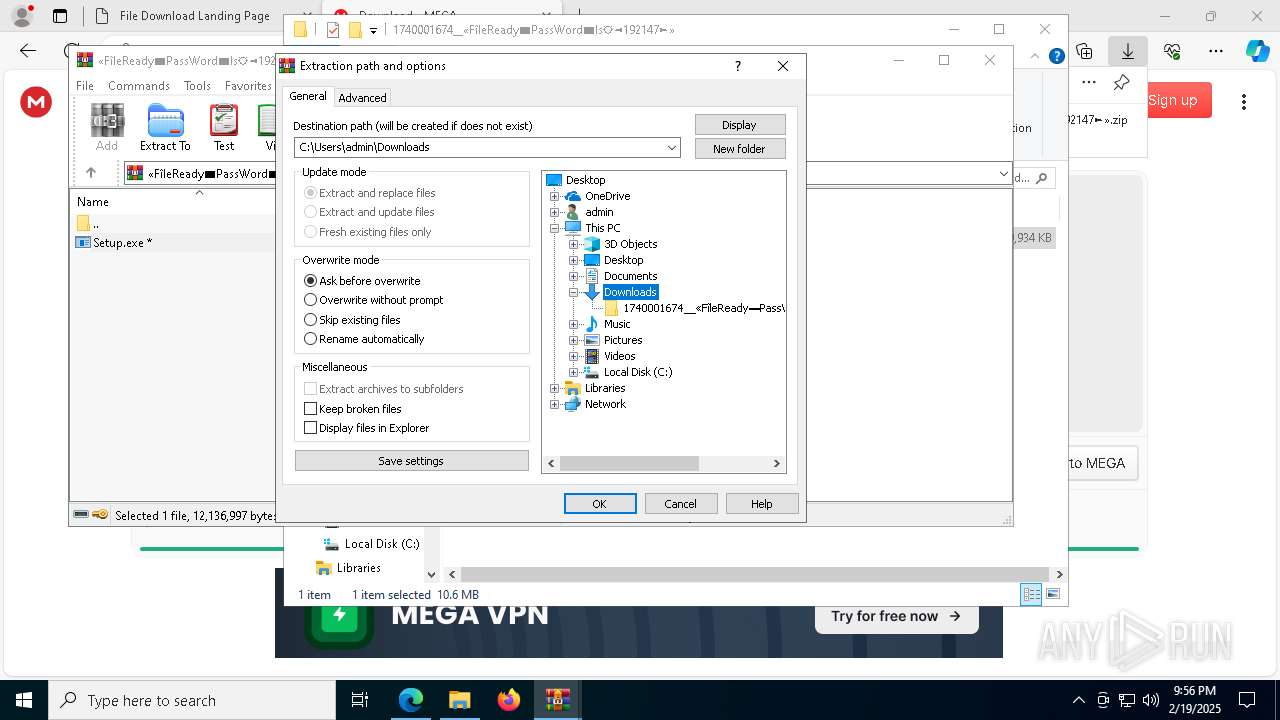
Task: Click the help question mark in Explorer
Action: [1056, 56]
